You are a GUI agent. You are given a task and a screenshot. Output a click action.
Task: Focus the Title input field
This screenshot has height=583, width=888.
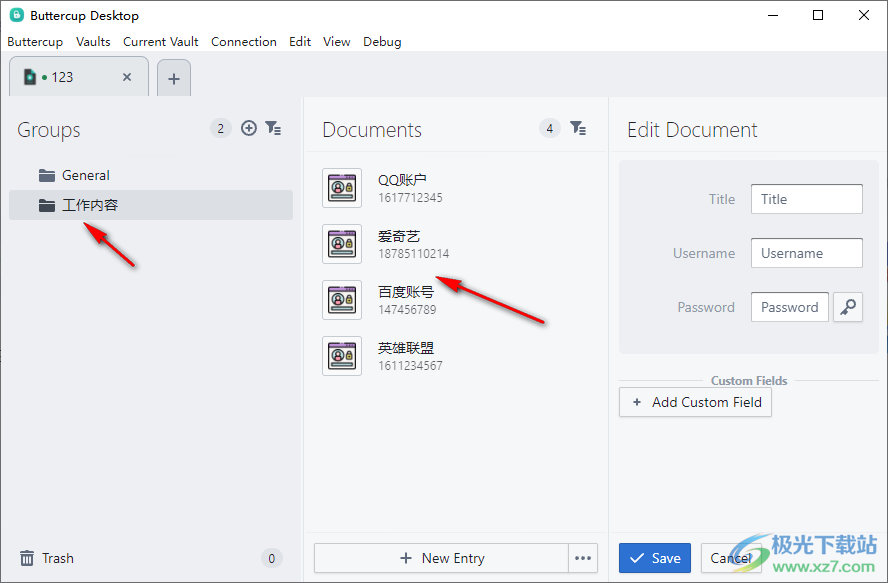[x=806, y=199]
